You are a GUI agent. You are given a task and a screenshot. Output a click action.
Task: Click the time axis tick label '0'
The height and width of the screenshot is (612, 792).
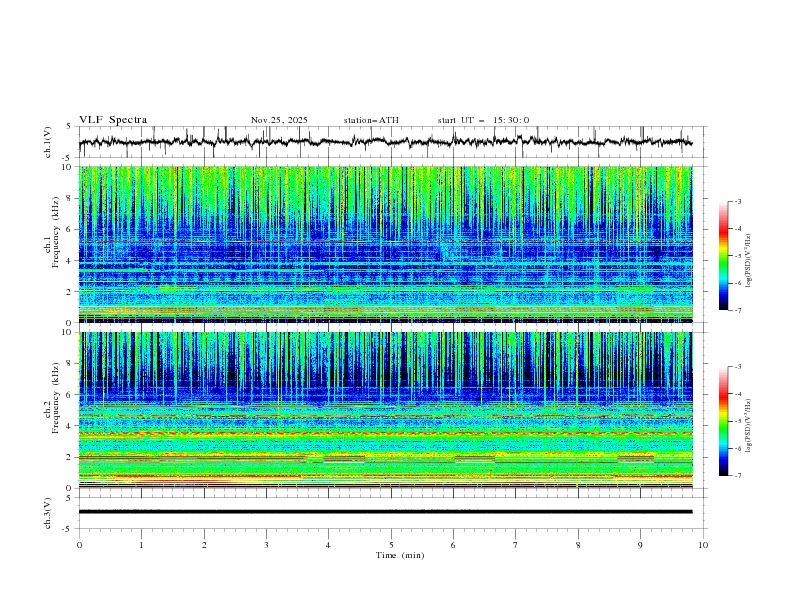(x=79, y=545)
